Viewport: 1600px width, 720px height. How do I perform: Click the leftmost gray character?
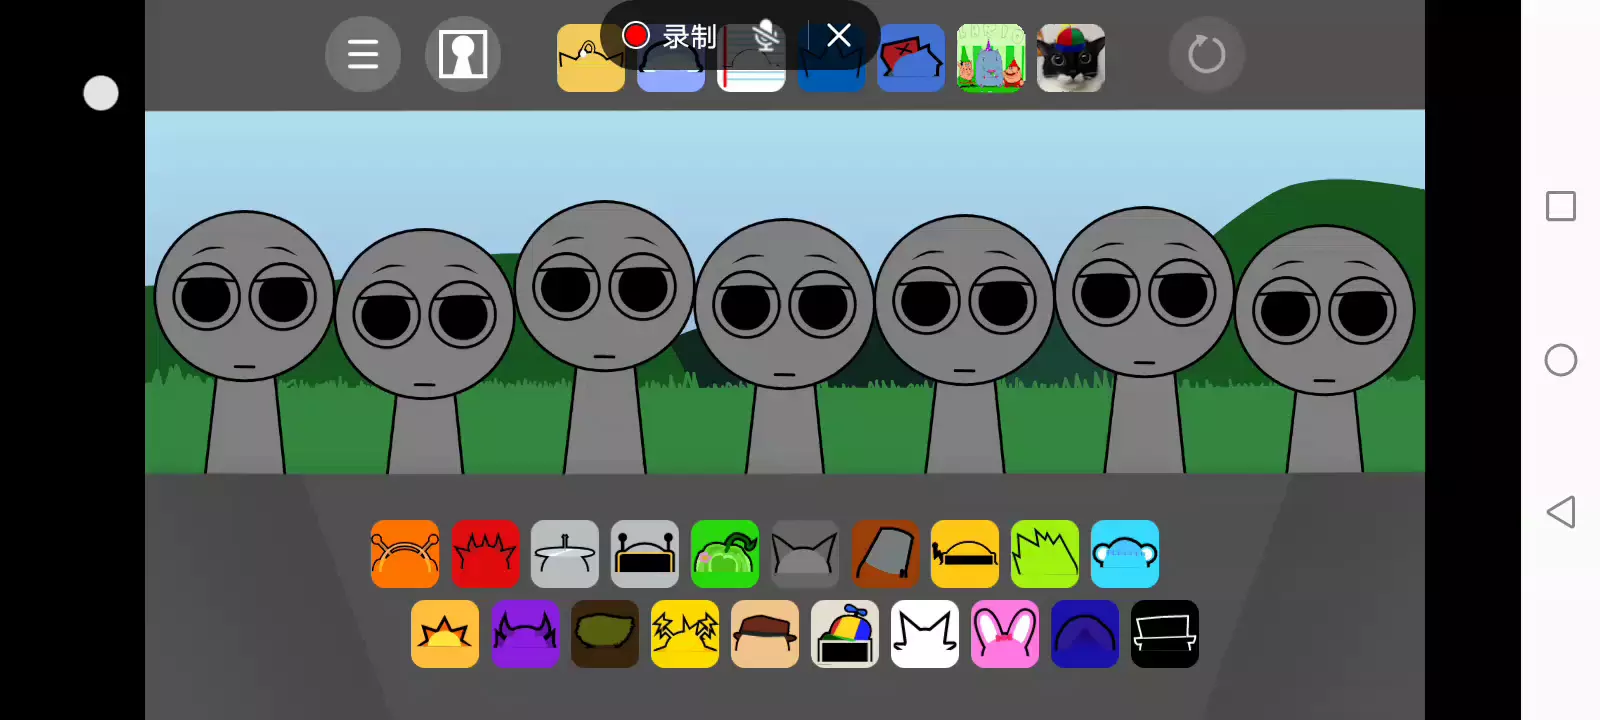click(x=245, y=300)
